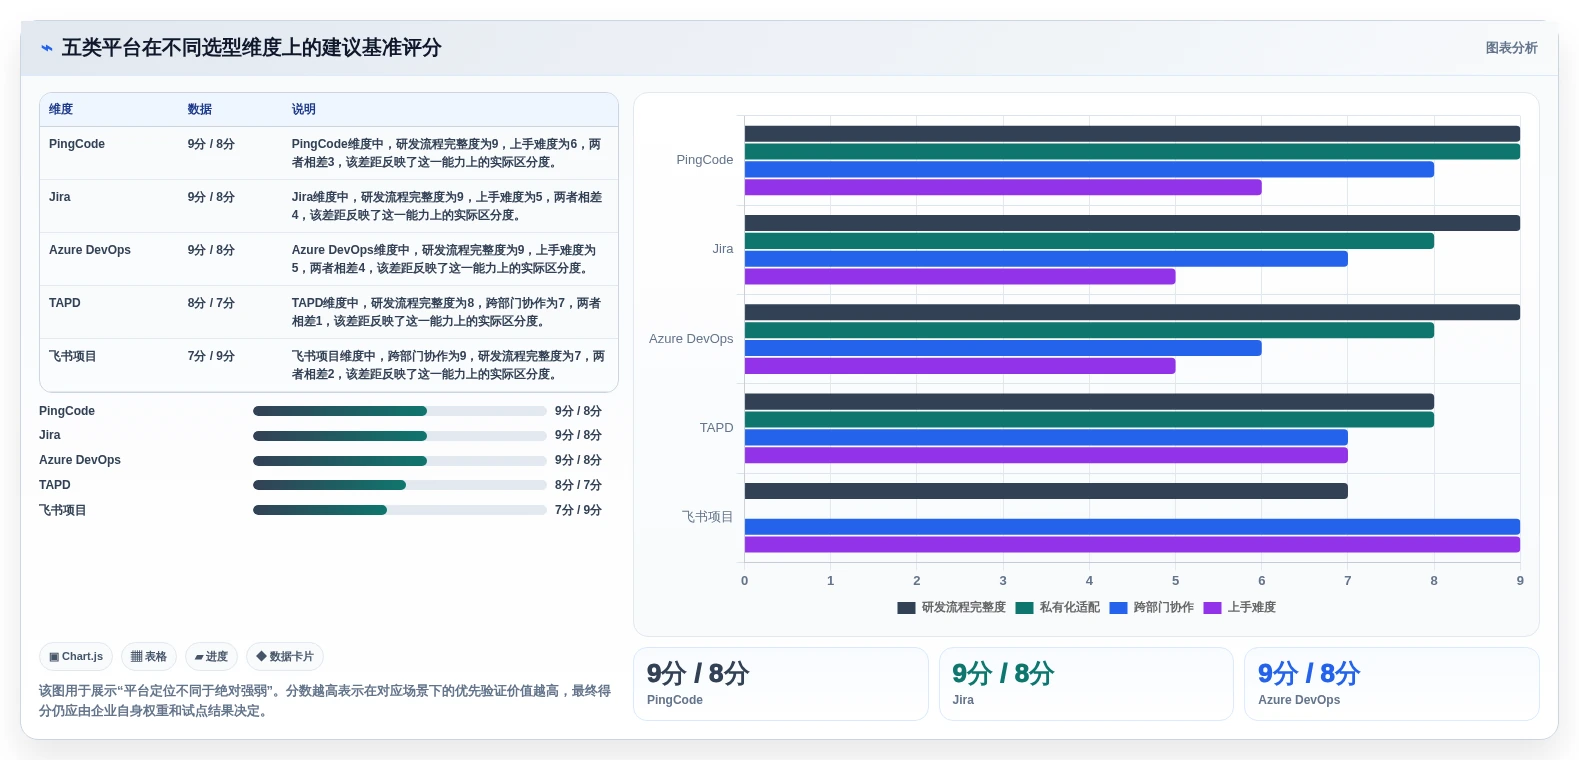The width and height of the screenshot is (1579, 760).
Task: Click the 9 tick label on the x-axis
Action: [x=1520, y=581]
